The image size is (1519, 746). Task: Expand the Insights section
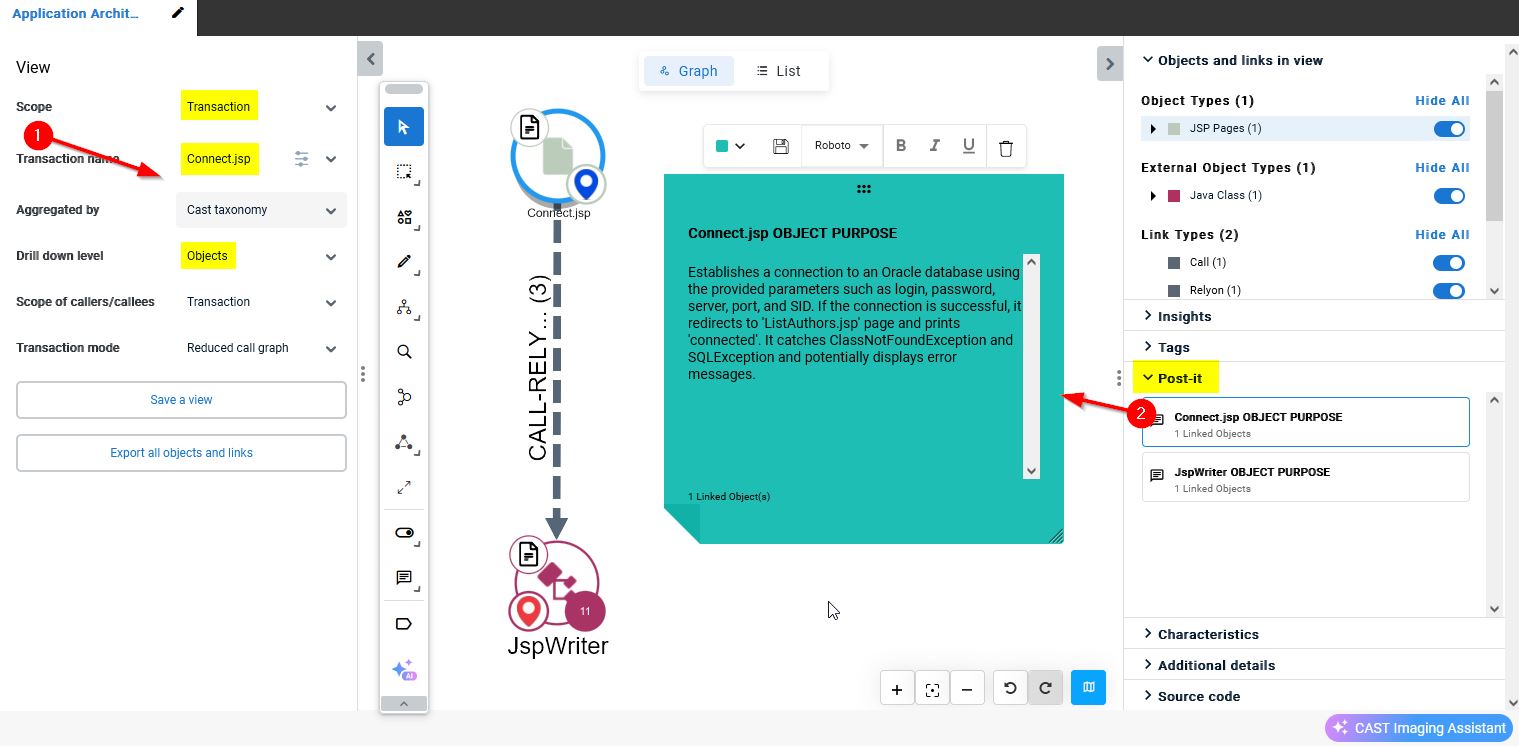coord(1184,316)
